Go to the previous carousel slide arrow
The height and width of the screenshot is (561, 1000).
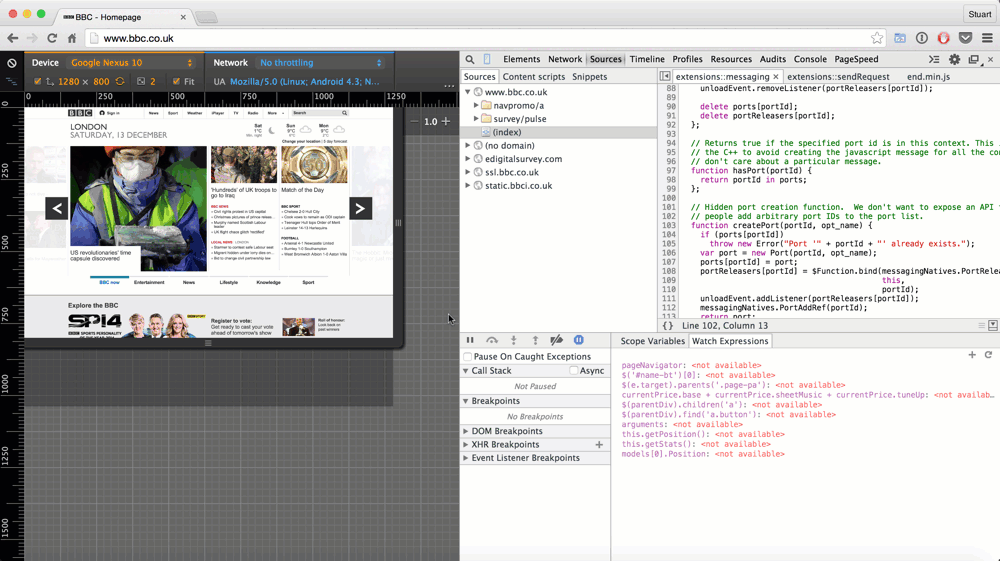pos(57,208)
